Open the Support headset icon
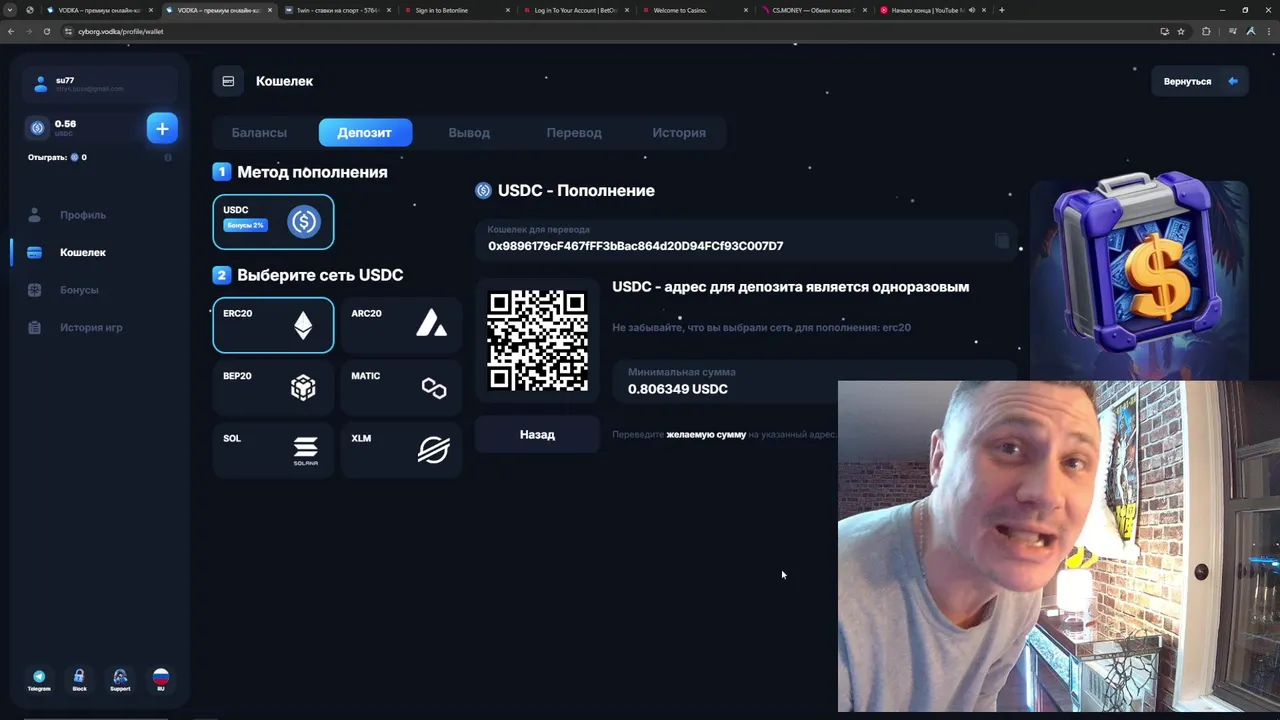1280x720 pixels. pyautogui.click(x=120, y=677)
